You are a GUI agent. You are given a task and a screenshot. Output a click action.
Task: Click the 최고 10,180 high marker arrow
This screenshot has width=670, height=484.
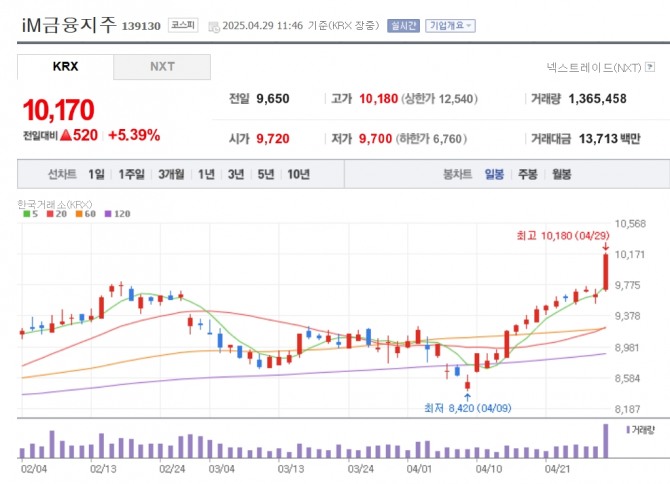(x=606, y=246)
